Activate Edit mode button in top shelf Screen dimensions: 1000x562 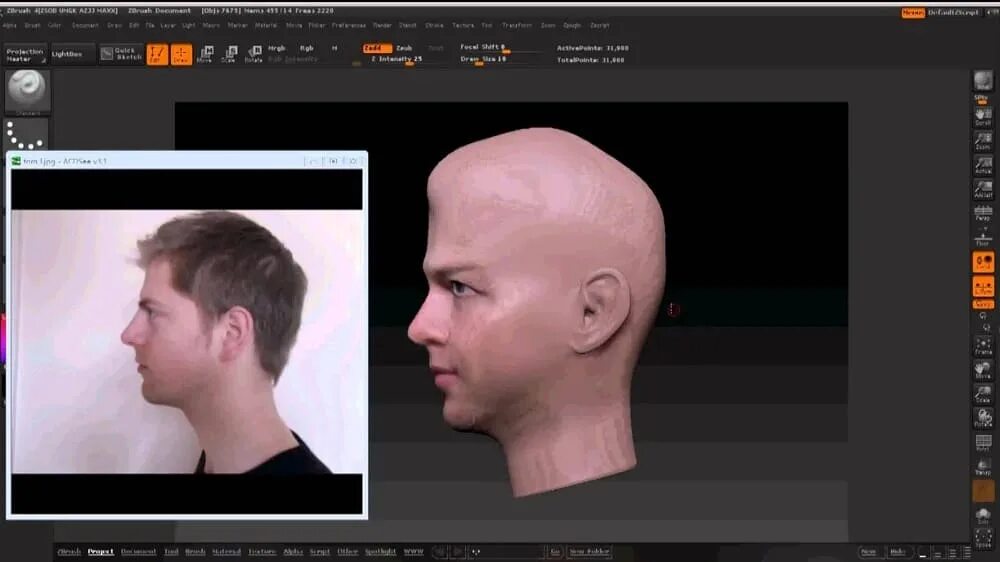coord(157,54)
